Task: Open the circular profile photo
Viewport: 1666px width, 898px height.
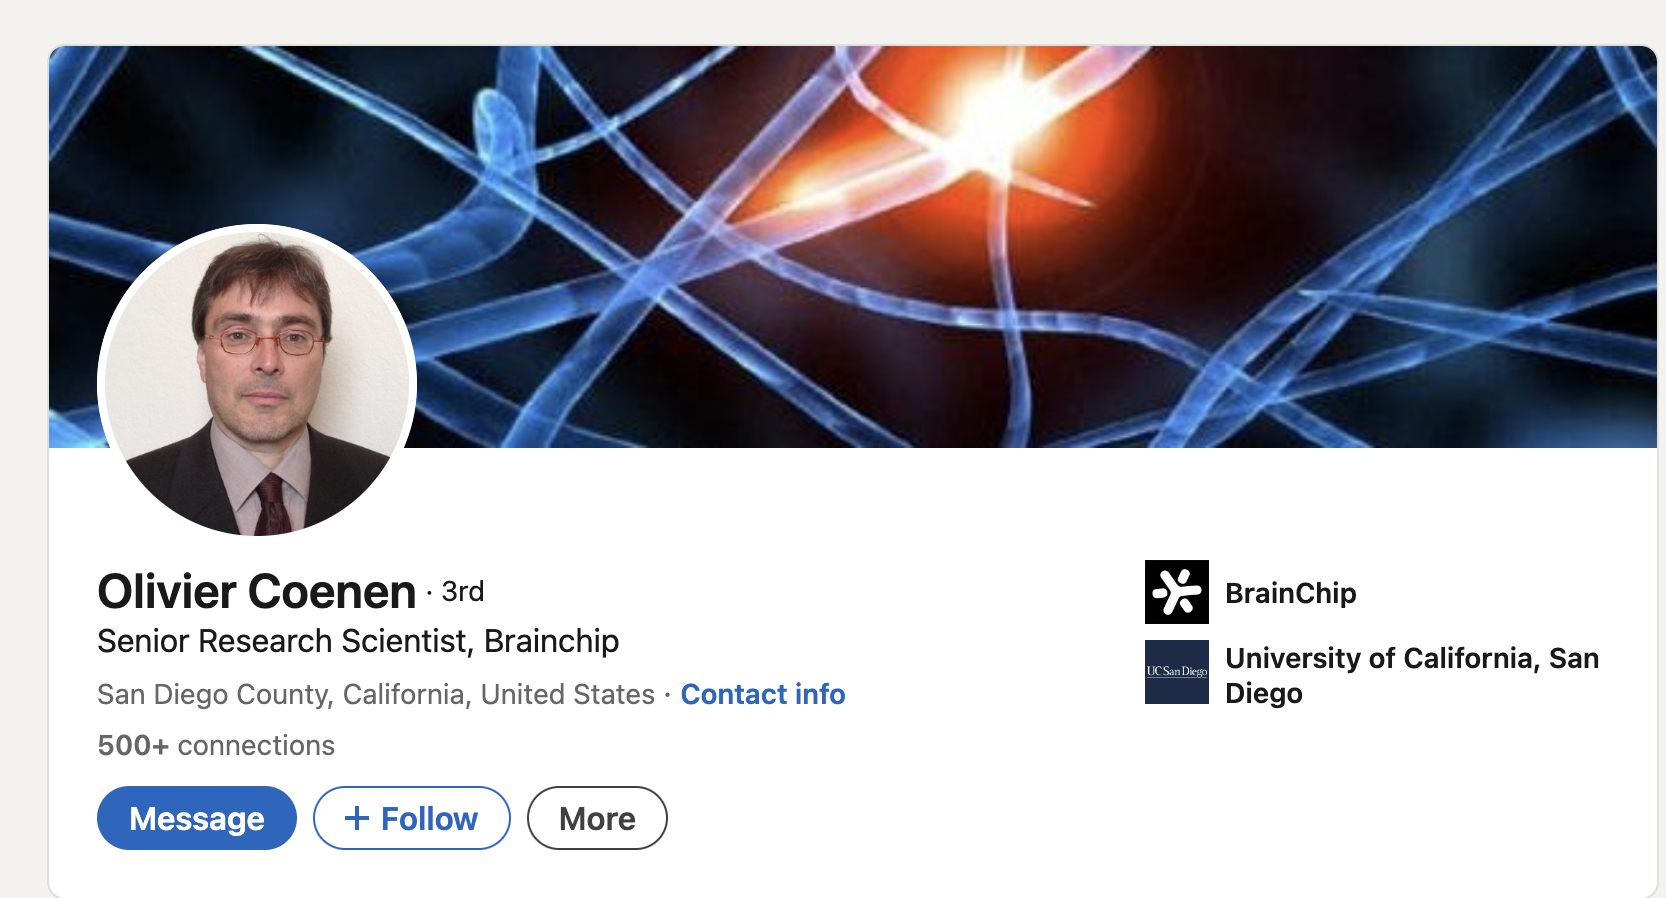Action: pyautogui.click(x=257, y=381)
